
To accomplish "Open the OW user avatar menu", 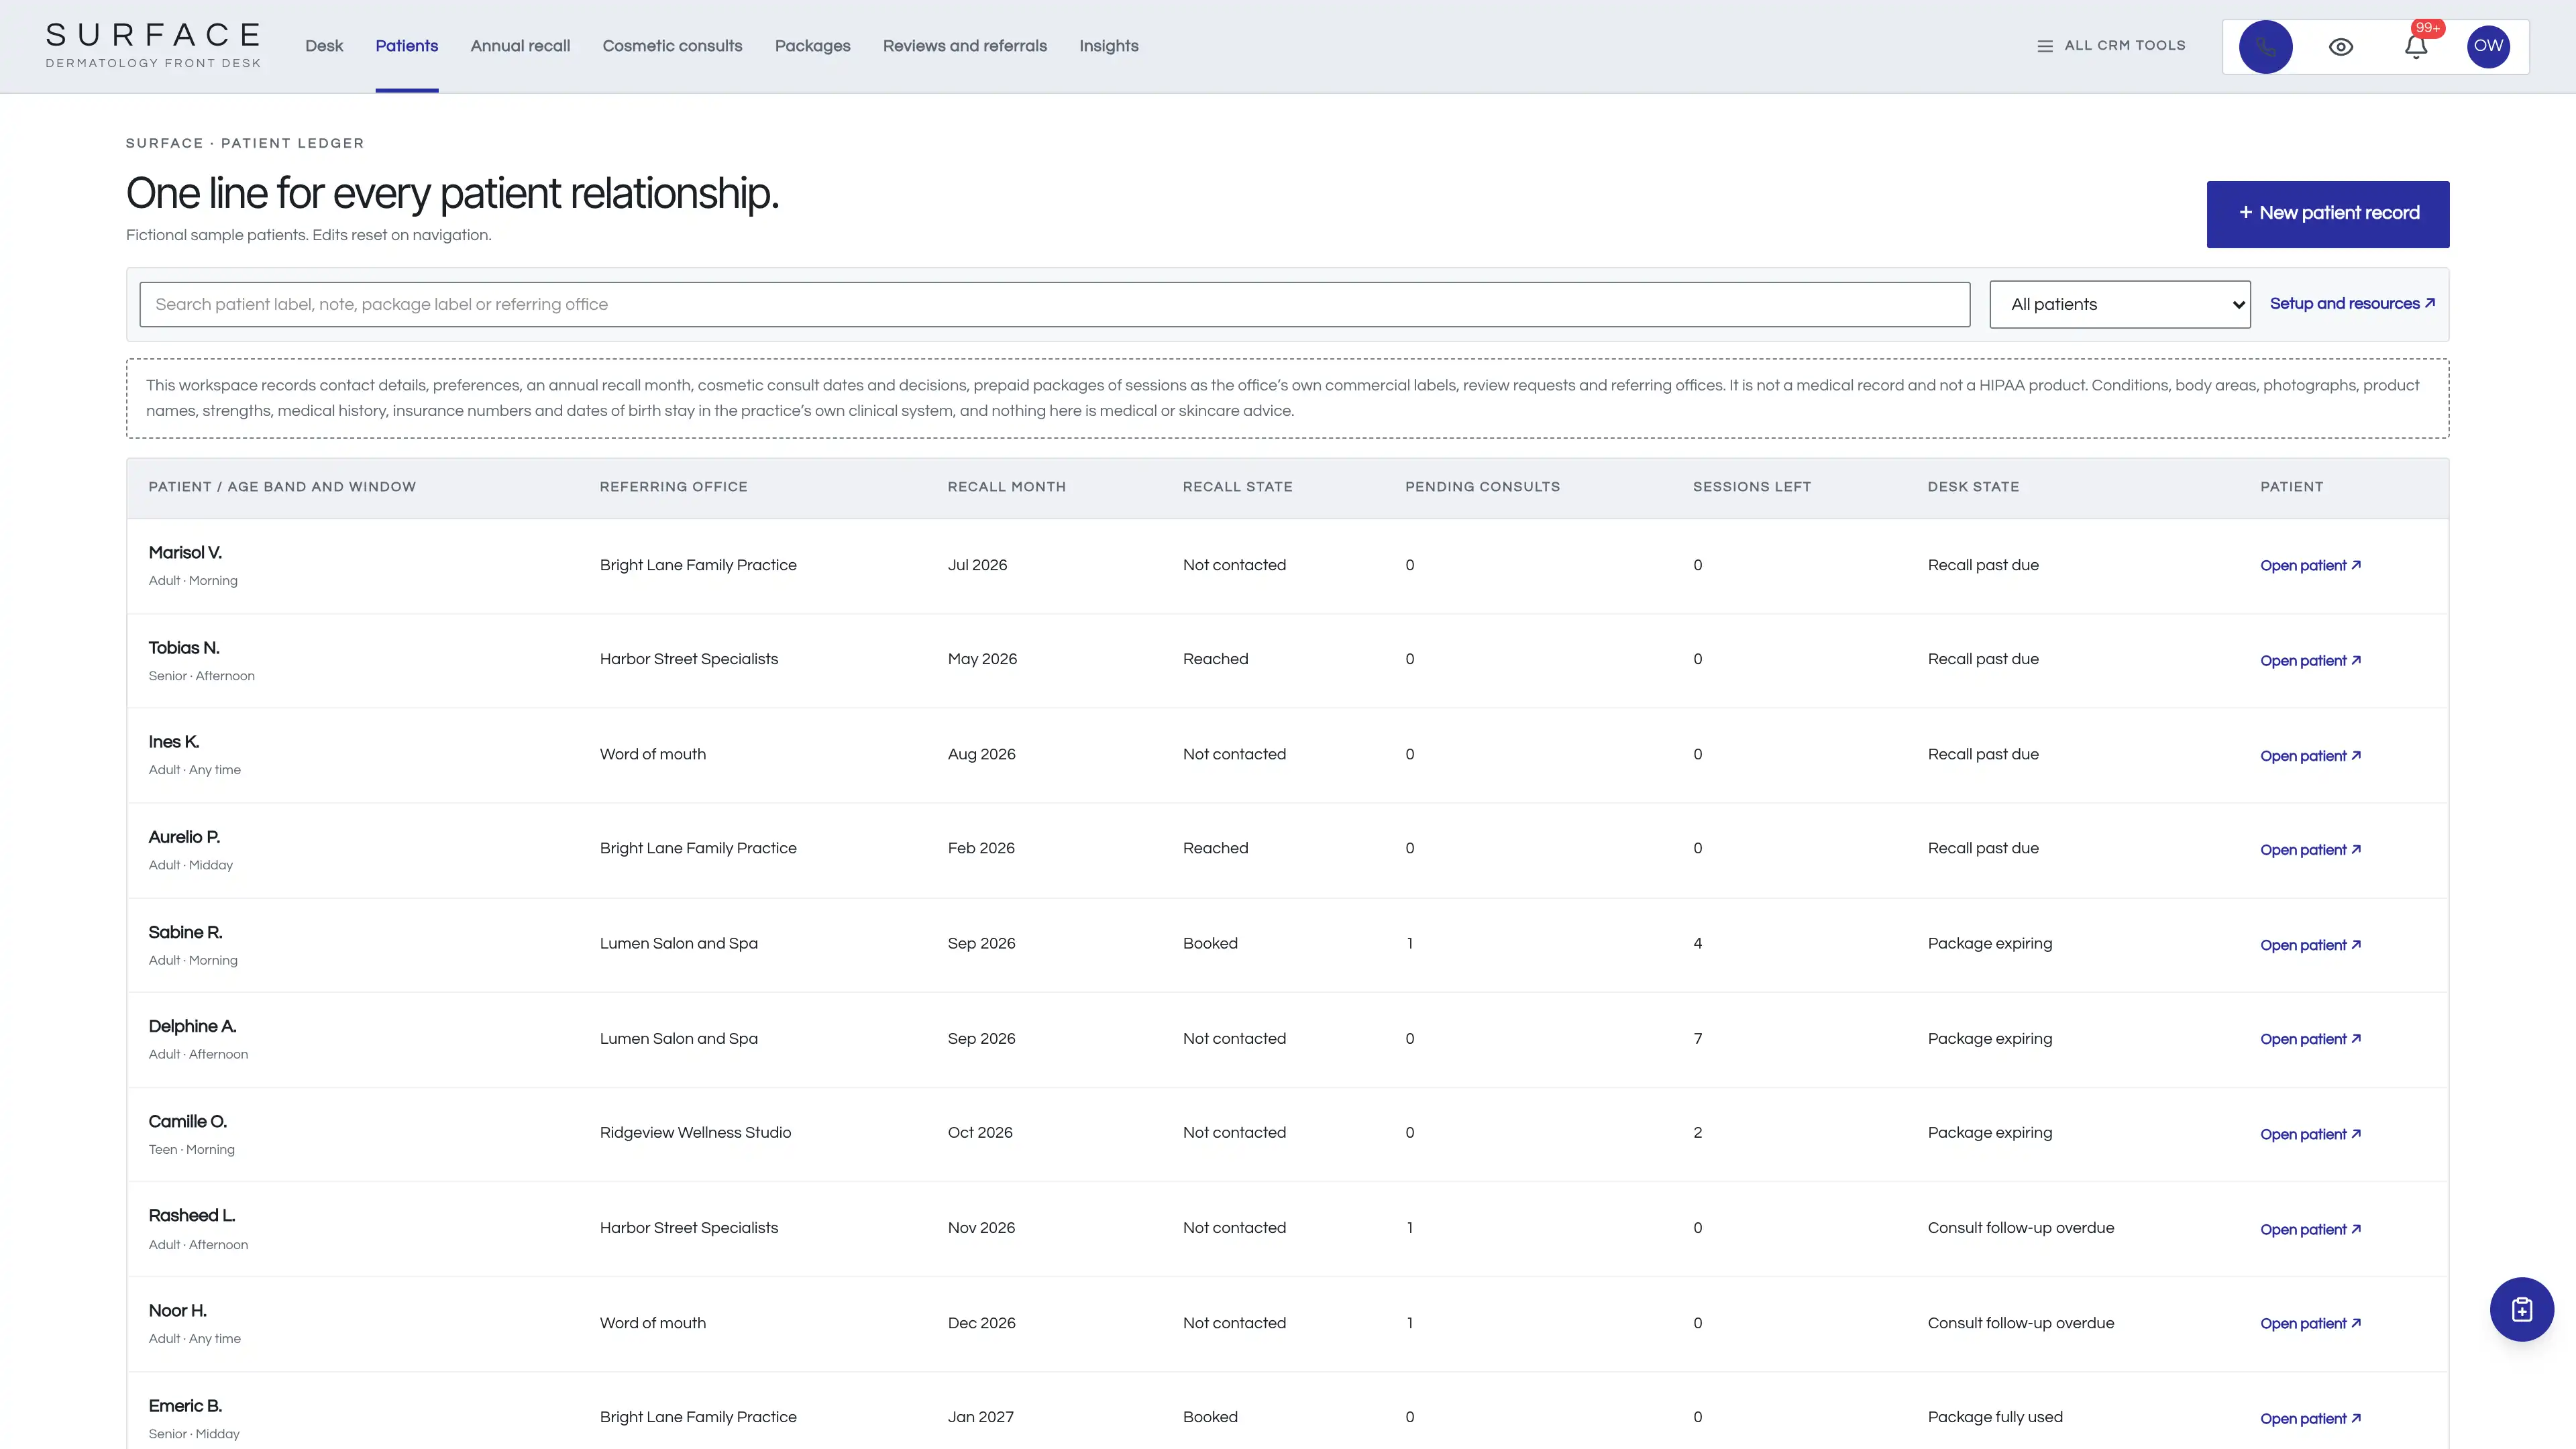I will [2488, 46].
